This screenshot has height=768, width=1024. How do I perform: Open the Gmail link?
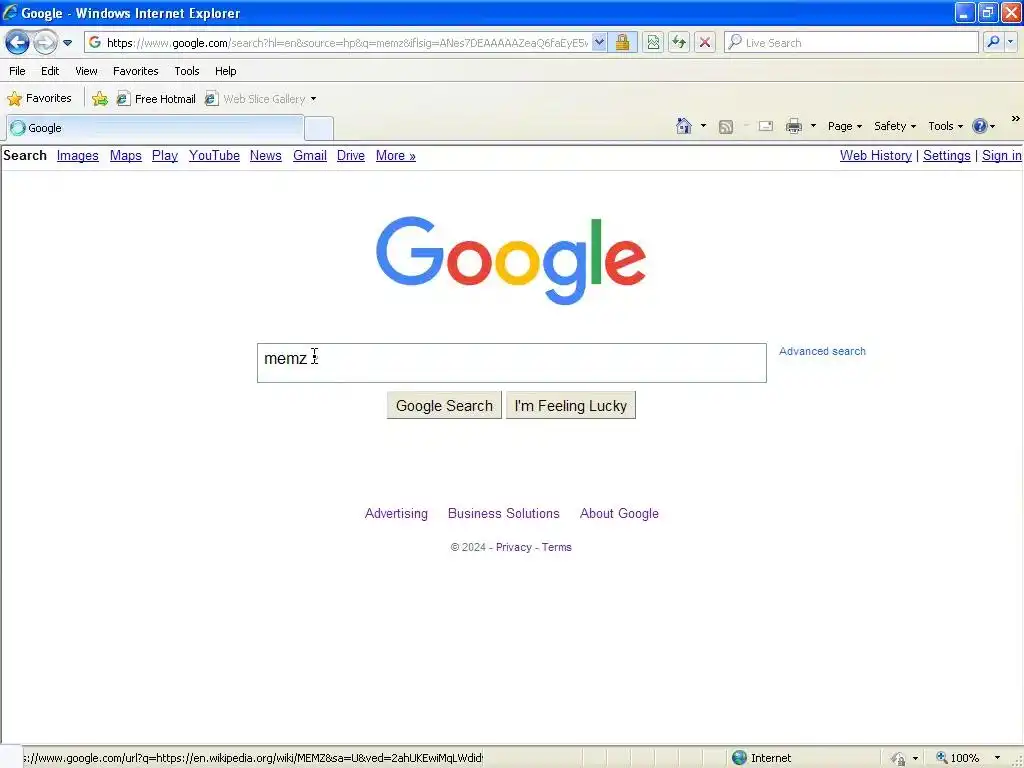coord(310,155)
